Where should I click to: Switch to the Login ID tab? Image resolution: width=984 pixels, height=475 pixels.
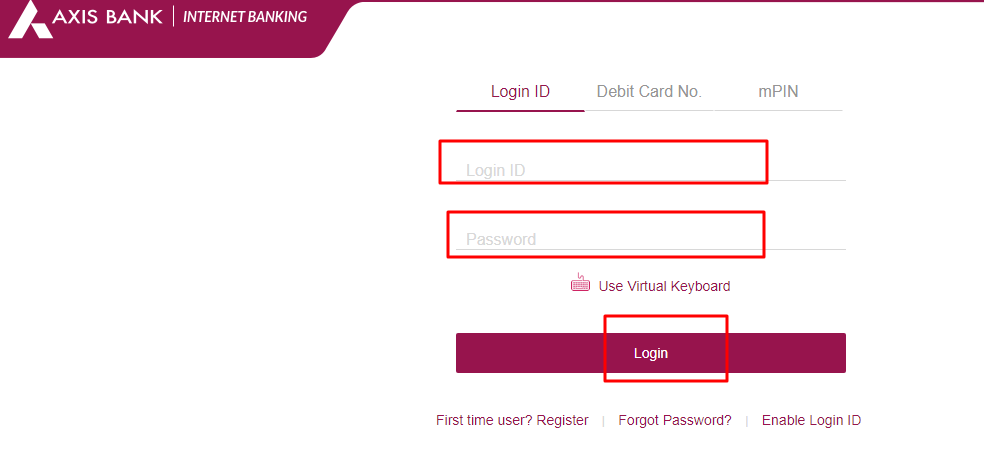coord(520,92)
